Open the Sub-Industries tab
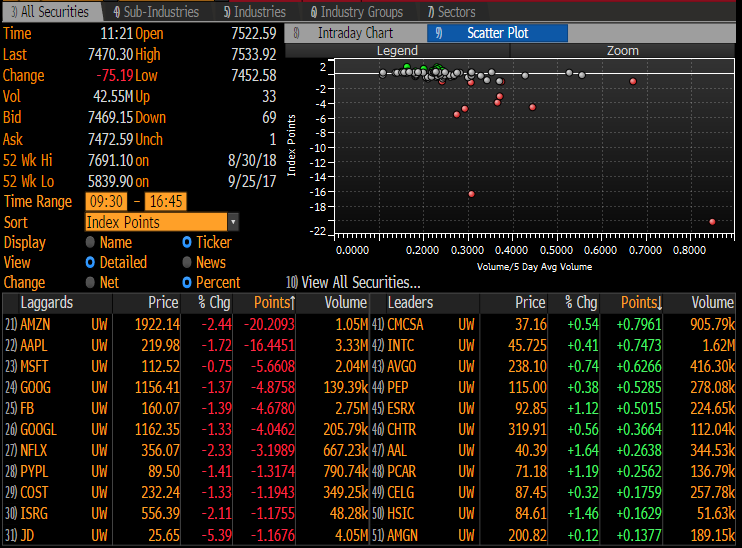Image resolution: width=742 pixels, height=548 pixels. click(156, 12)
